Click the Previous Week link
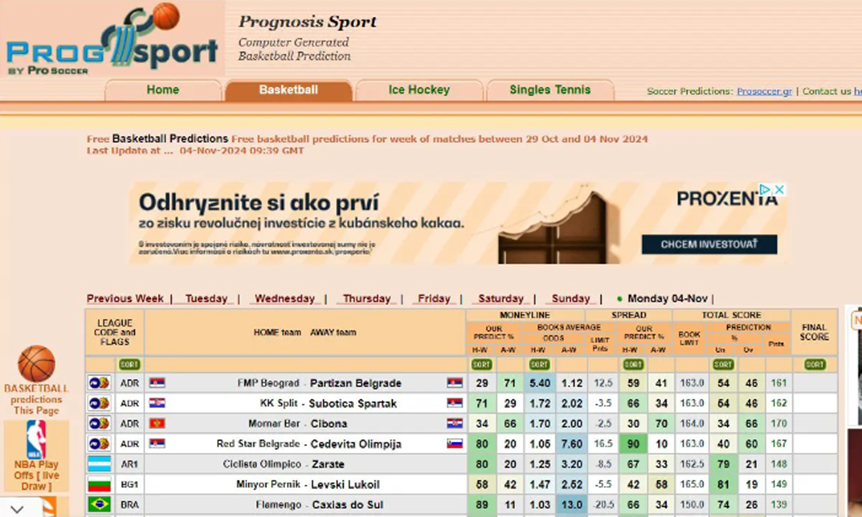Viewport: 862px width, 517px height. pyautogui.click(x=125, y=299)
